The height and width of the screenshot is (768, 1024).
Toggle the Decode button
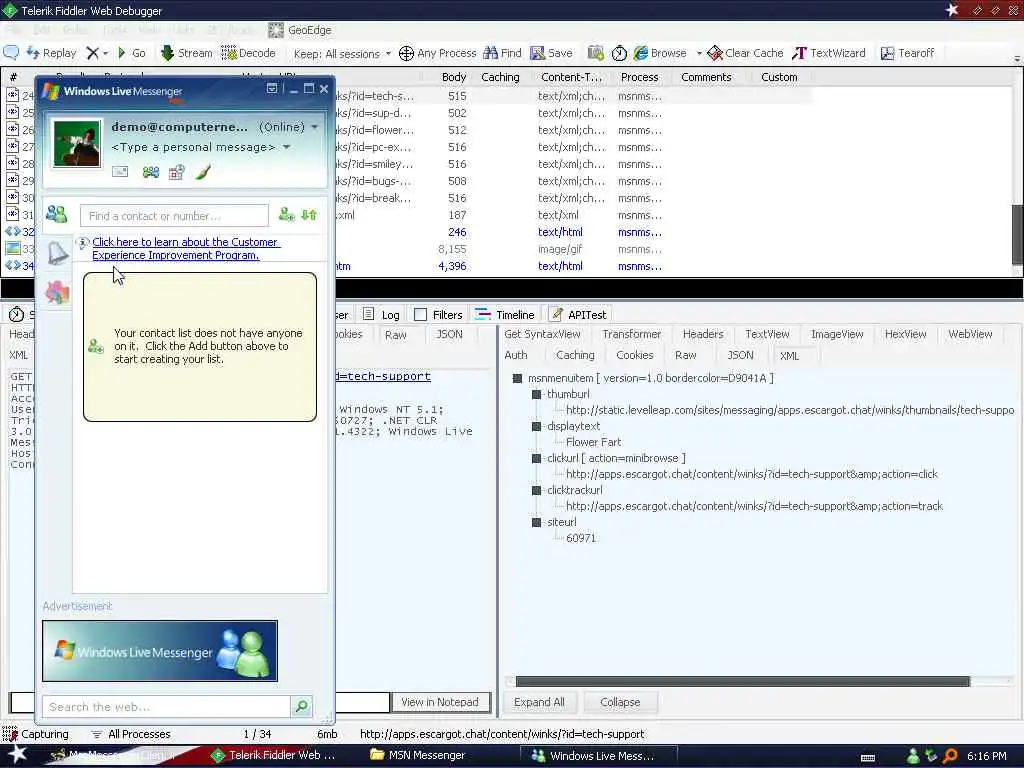click(x=248, y=53)
